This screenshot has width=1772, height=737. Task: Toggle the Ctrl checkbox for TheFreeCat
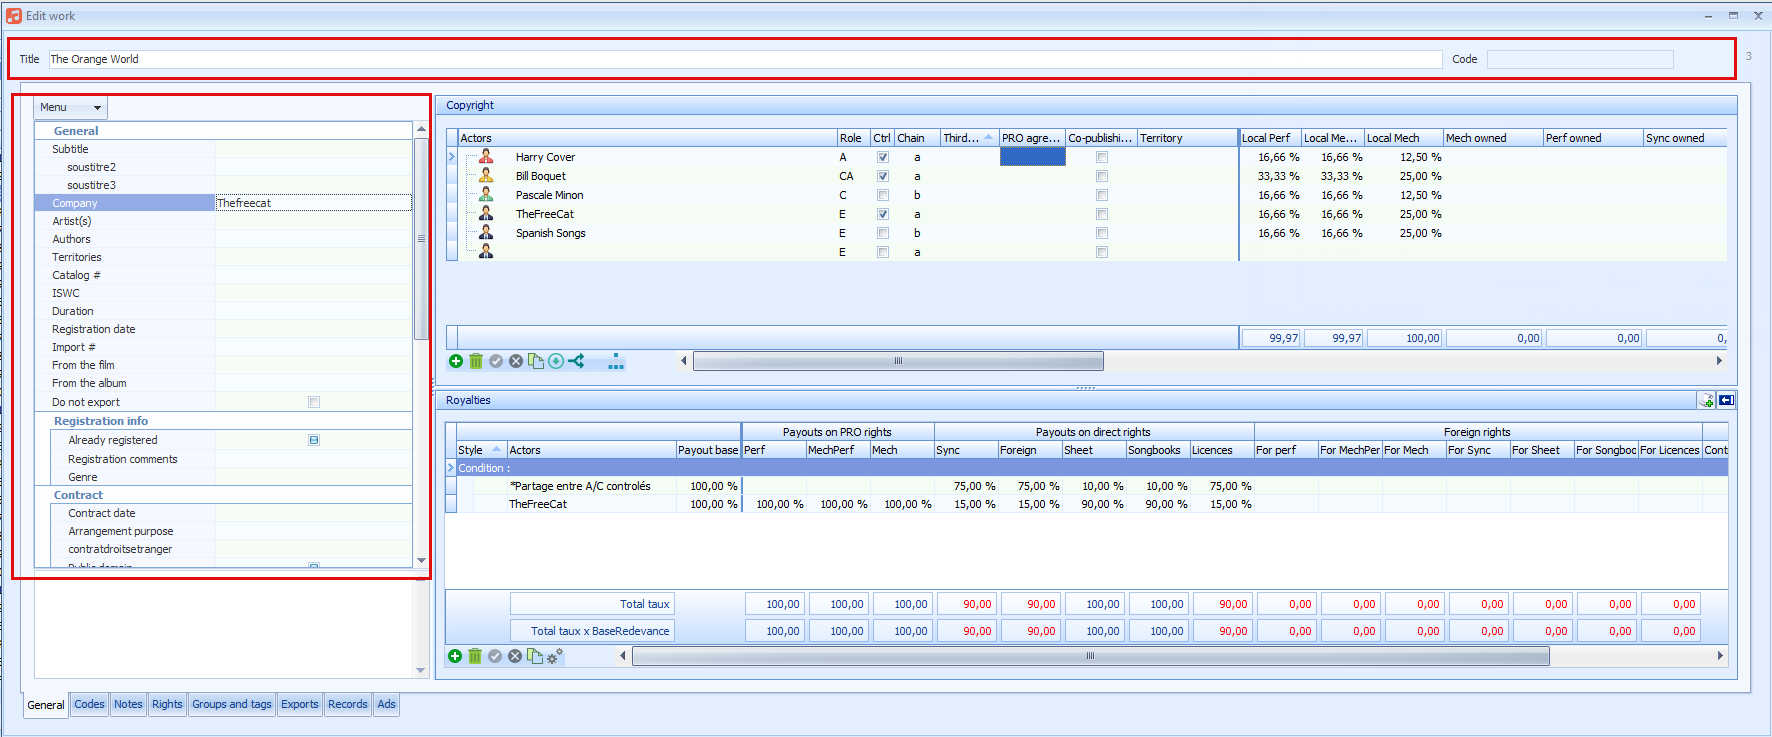coord(883,214)
